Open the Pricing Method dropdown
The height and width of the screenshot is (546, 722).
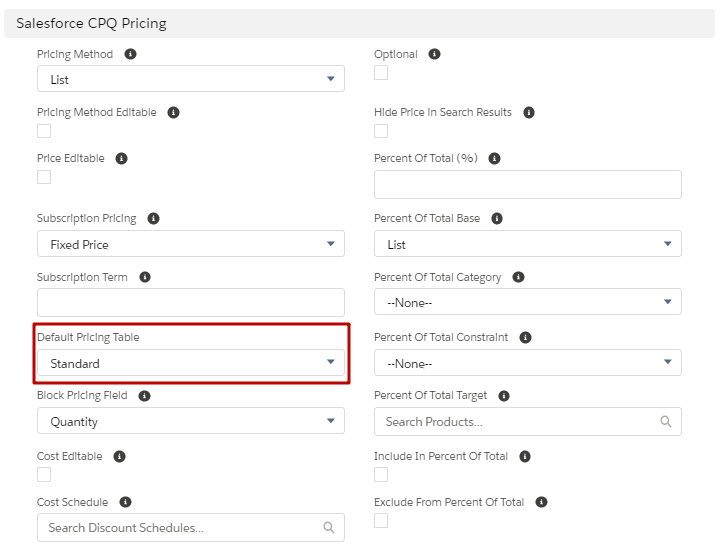[x=191, y=79]
